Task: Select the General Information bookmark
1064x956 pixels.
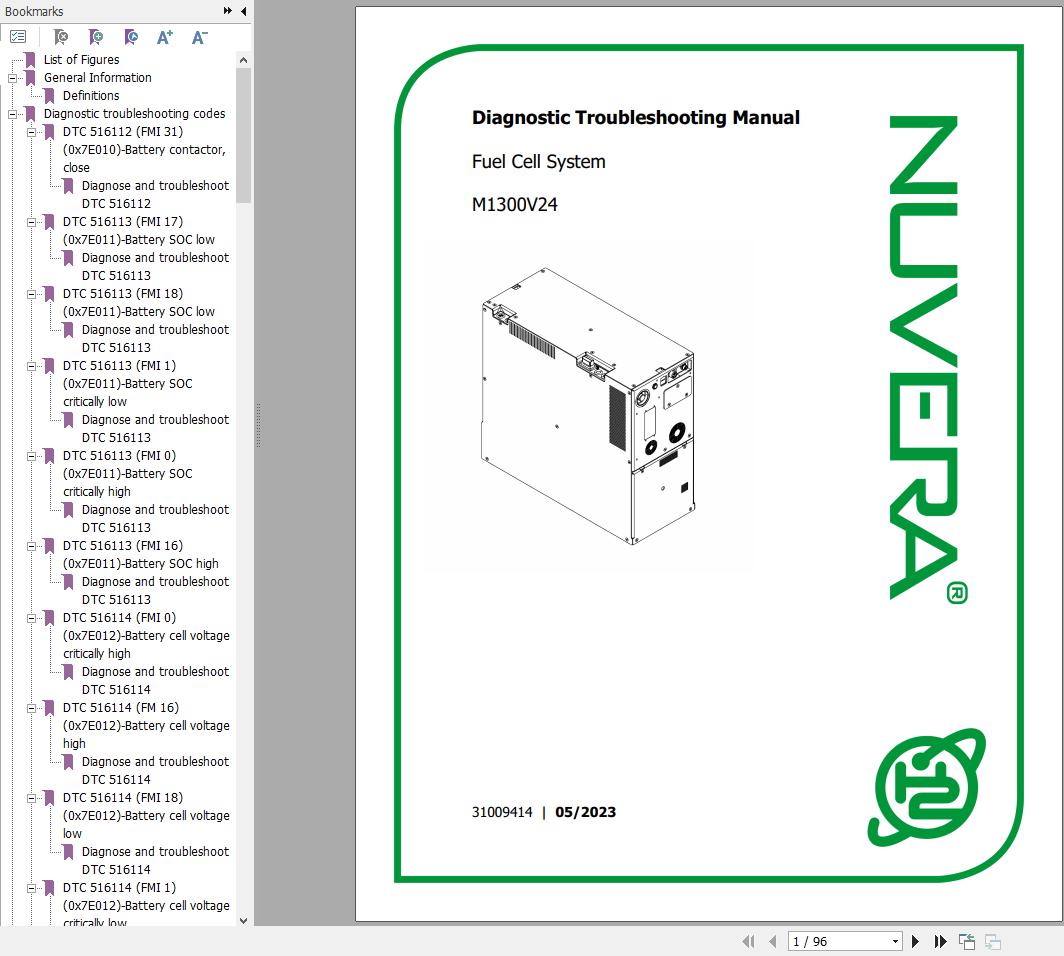Action: (98, 77)
